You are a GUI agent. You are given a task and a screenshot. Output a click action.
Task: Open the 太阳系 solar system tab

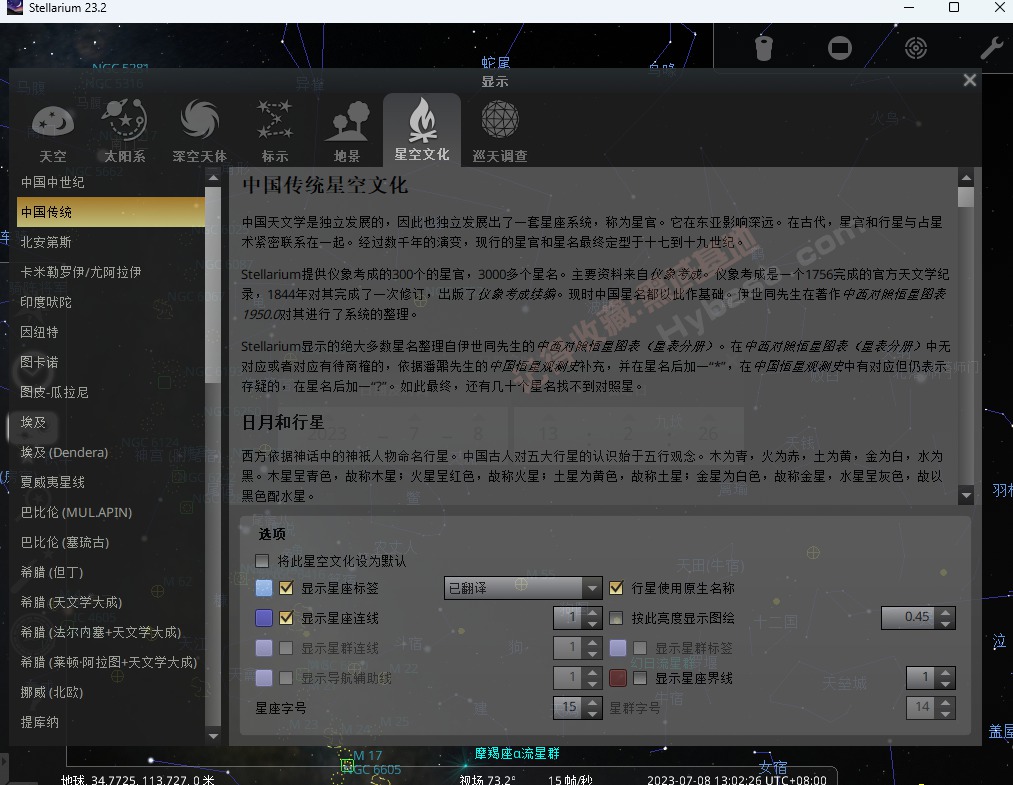(125, 131)
